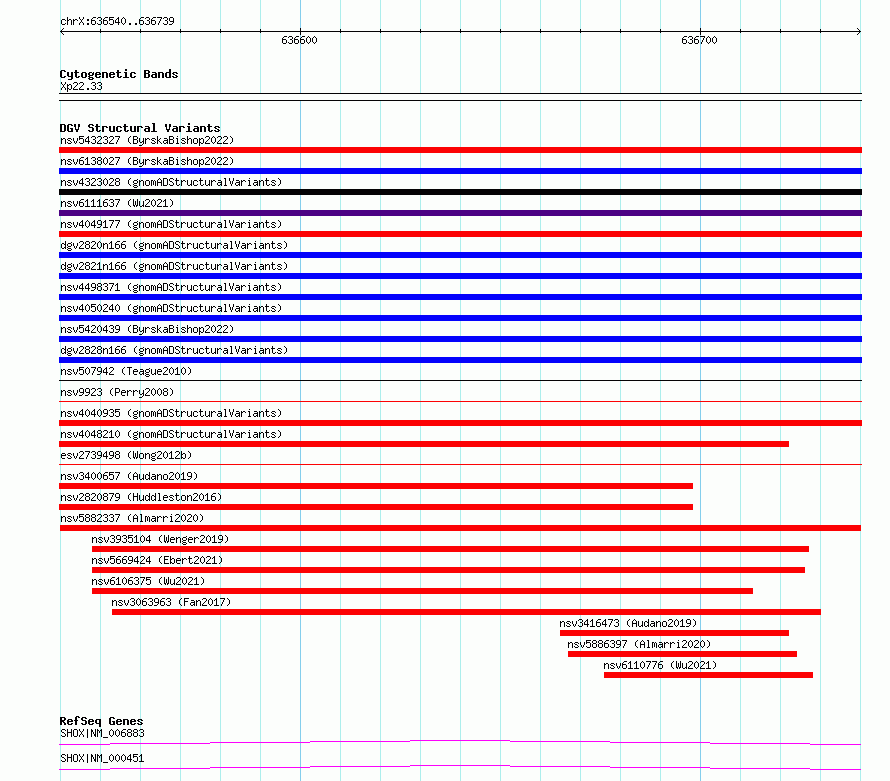The height and width of the screenshot is (781, 890).
Task: Click nsv6106375 (Wu2021) label
Action: [x=148, y=581]
